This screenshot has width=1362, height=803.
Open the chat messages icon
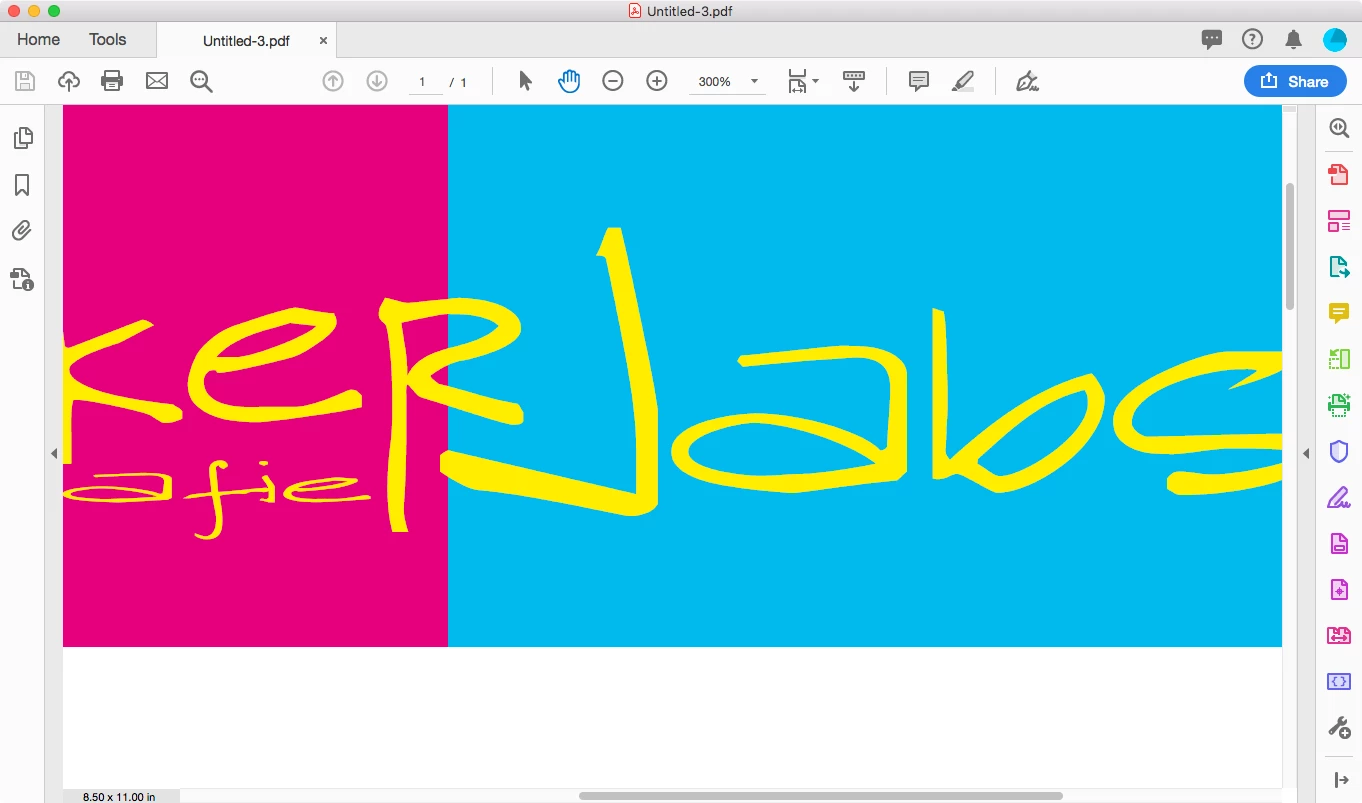click(1212, 40)
